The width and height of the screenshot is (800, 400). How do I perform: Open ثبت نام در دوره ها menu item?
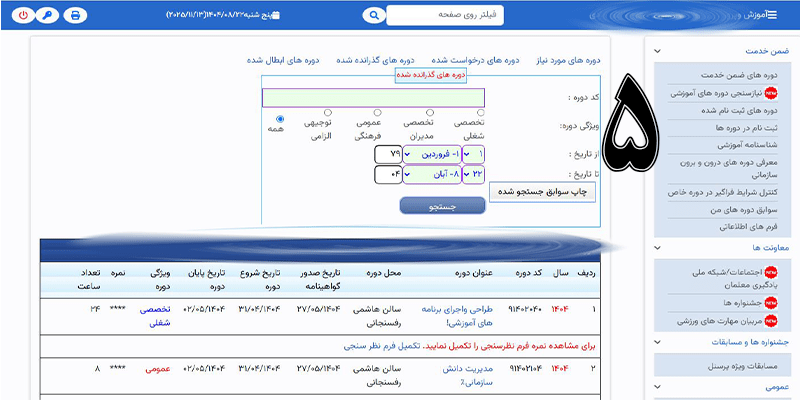click(x=746, y=128)
